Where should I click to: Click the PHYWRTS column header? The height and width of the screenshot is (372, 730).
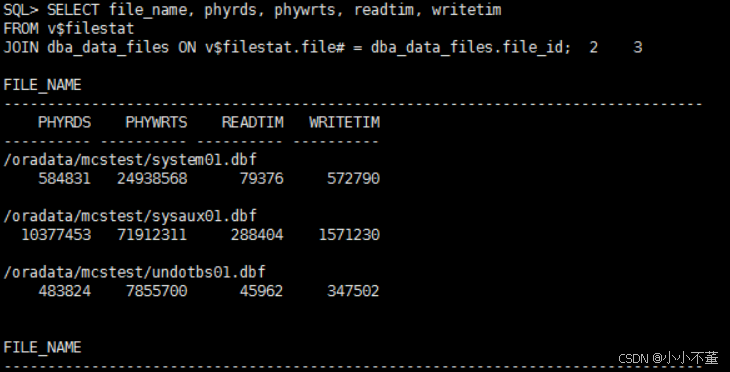(156, 122)
